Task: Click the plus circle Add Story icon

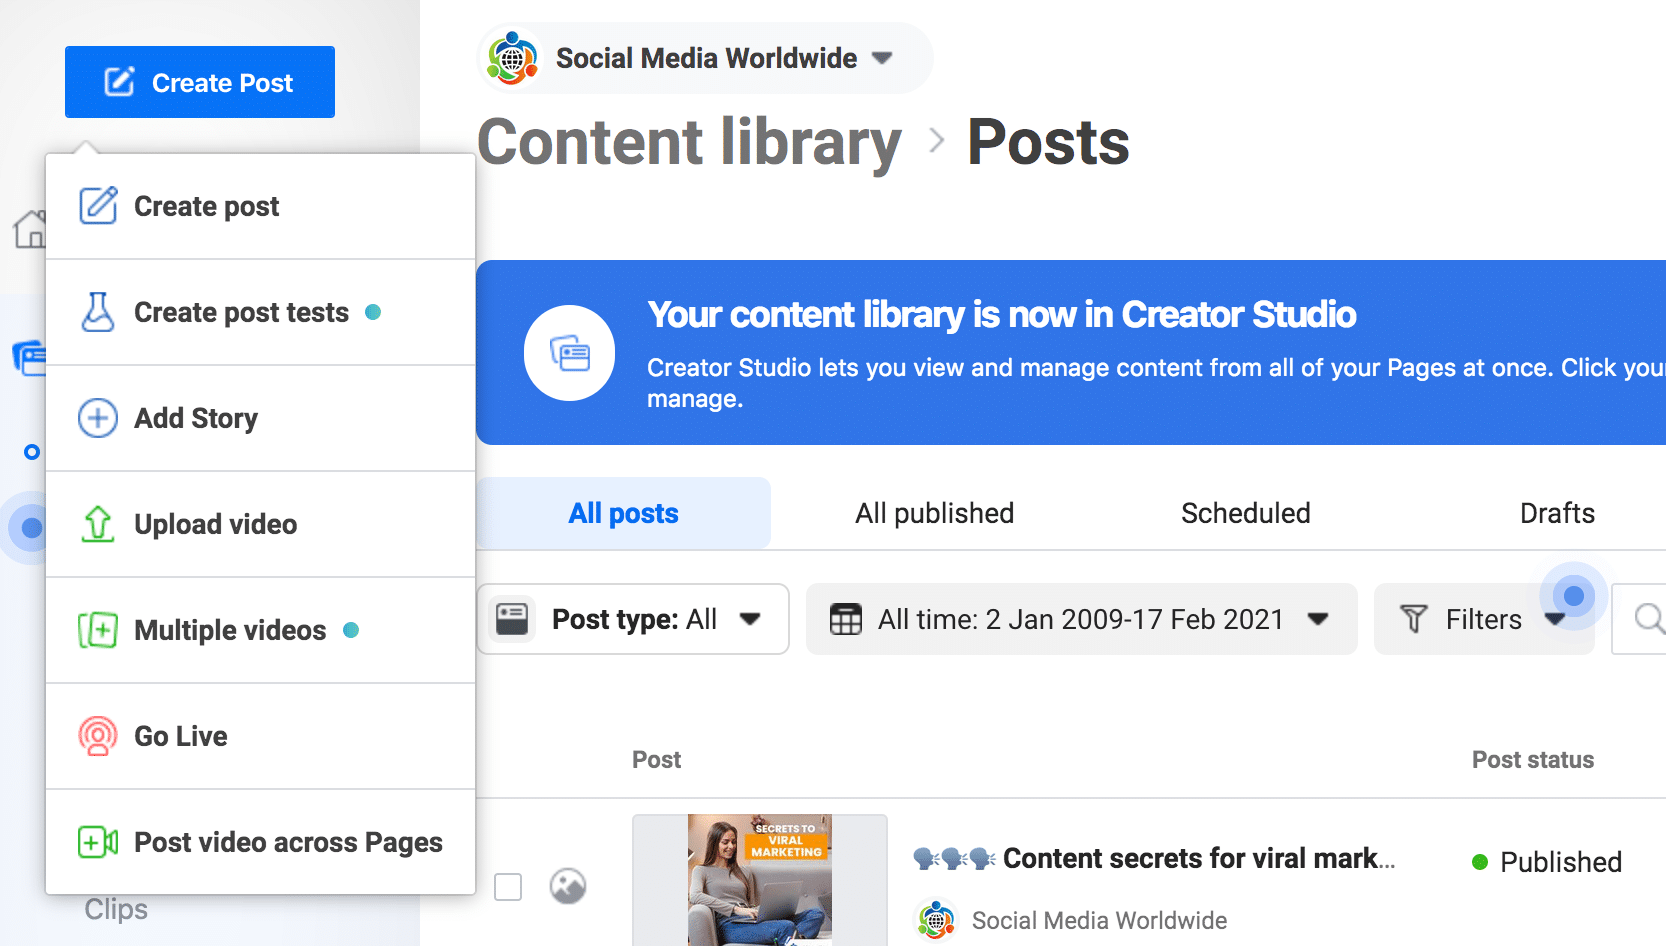Action: [x=98, y=418]
